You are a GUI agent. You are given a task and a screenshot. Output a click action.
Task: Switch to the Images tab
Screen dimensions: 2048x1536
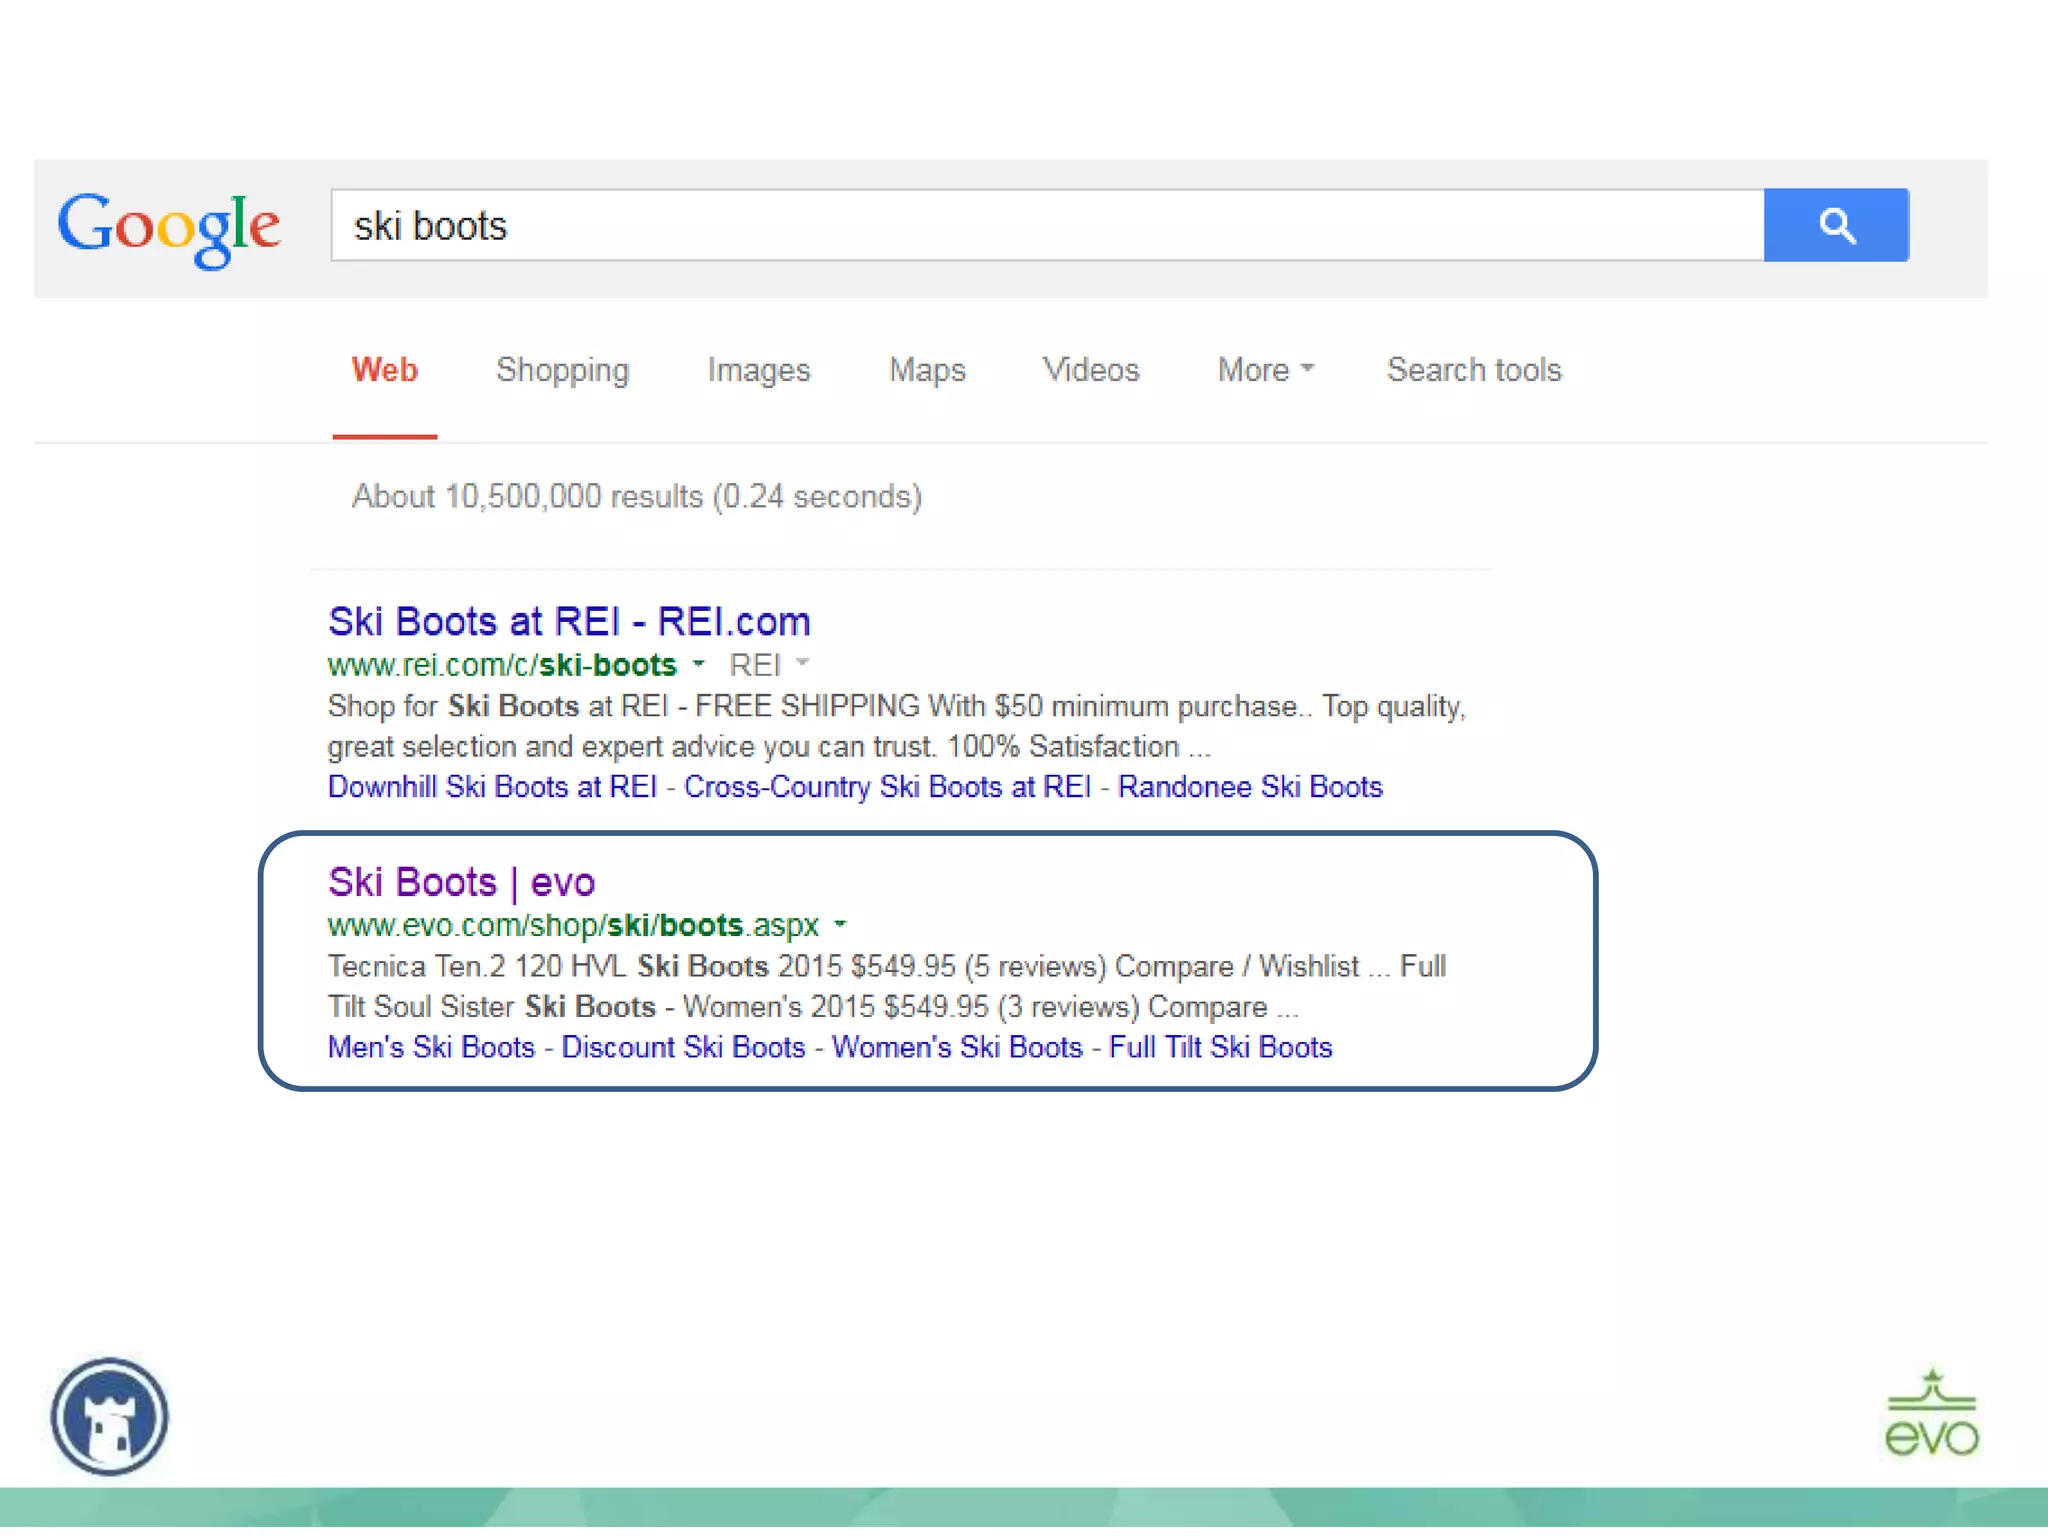click(x=758, y=370)
